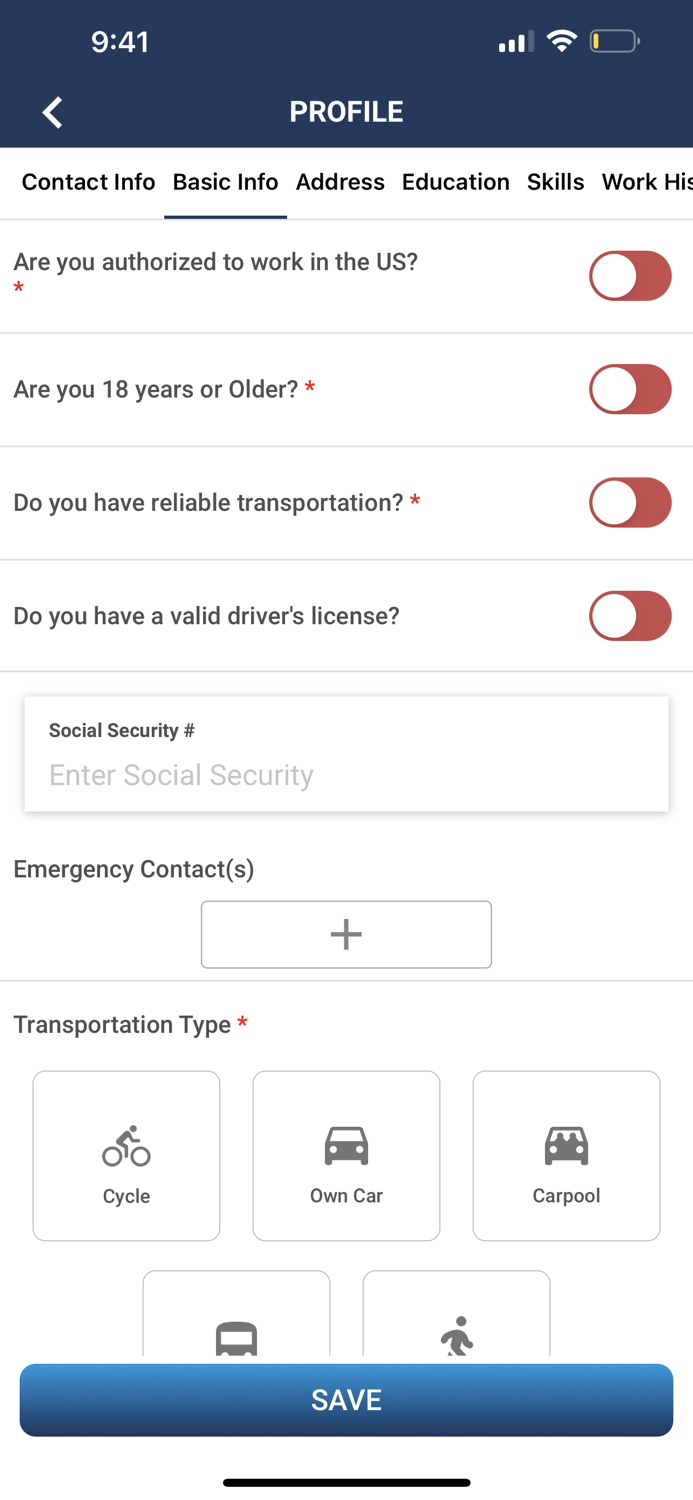Screen dimensions: 693x1500
Task: Toggle valid driver's license switch
Action: [x=630, y=616]
